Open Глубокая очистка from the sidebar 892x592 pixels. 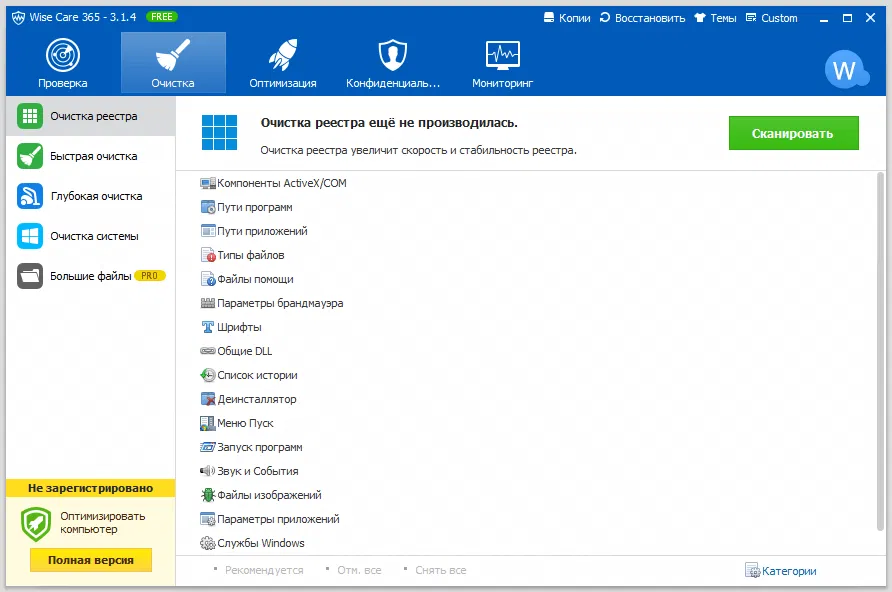coord(30,195)
